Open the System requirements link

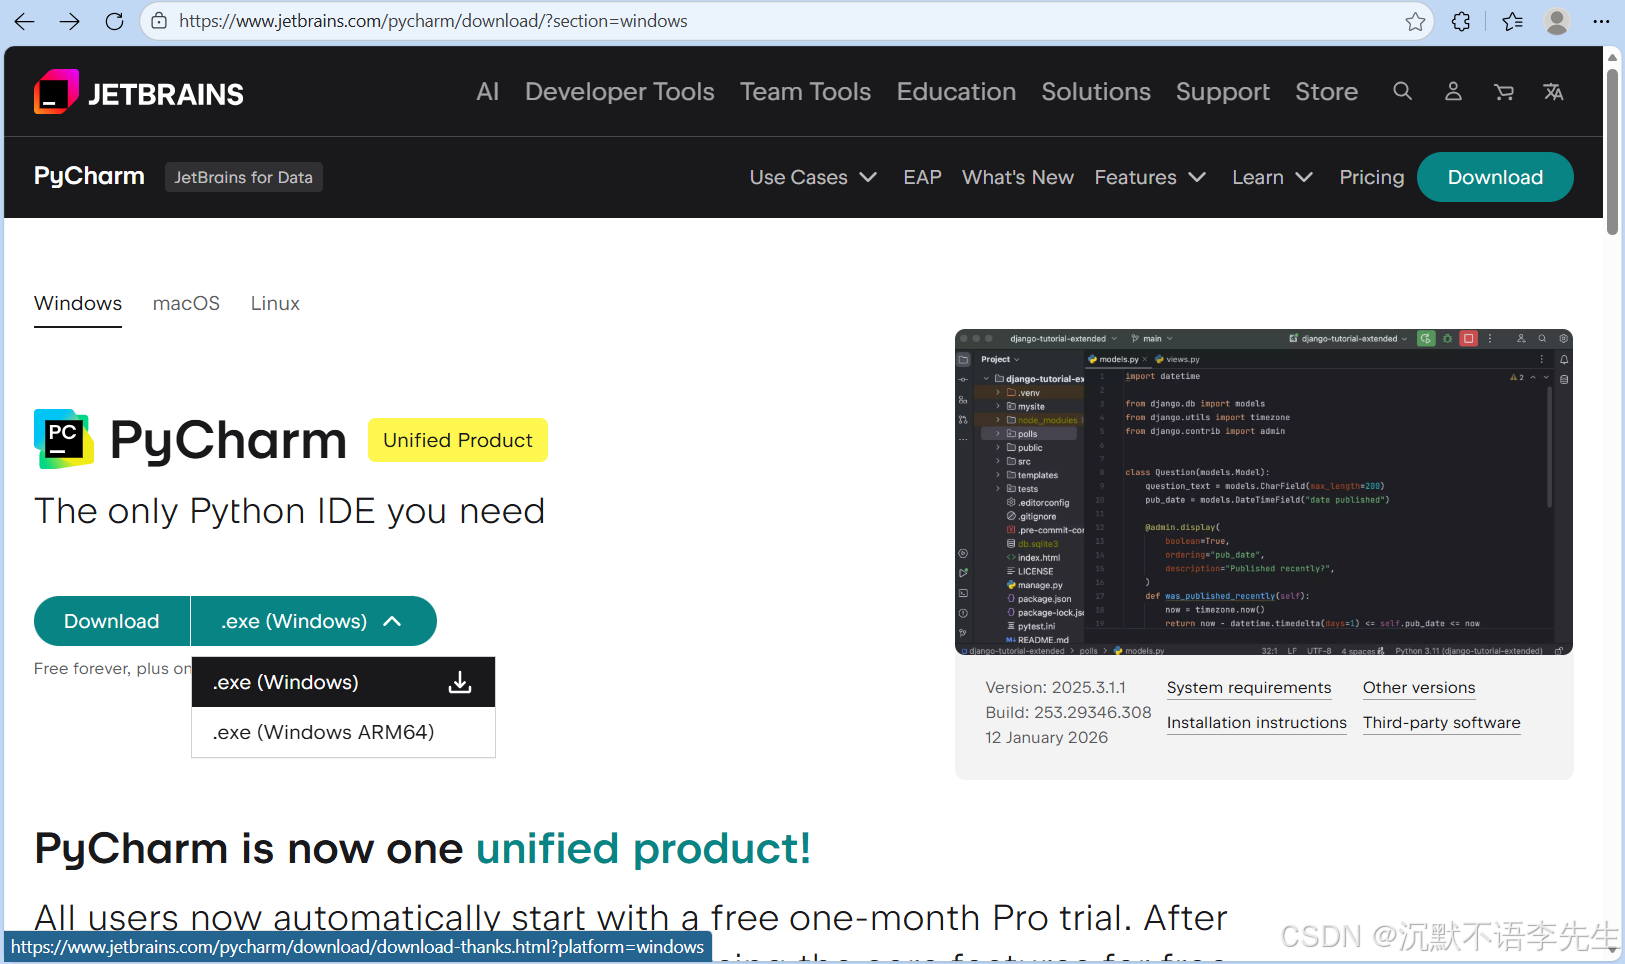(1249, 688)
